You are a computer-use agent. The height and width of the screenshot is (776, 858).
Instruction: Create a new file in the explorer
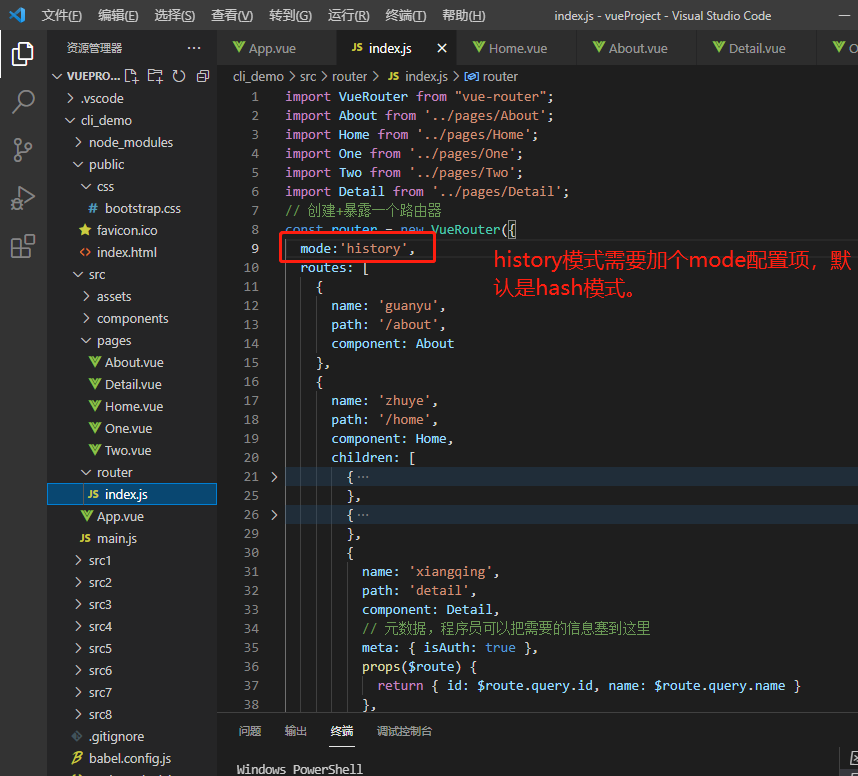point(131,76)
